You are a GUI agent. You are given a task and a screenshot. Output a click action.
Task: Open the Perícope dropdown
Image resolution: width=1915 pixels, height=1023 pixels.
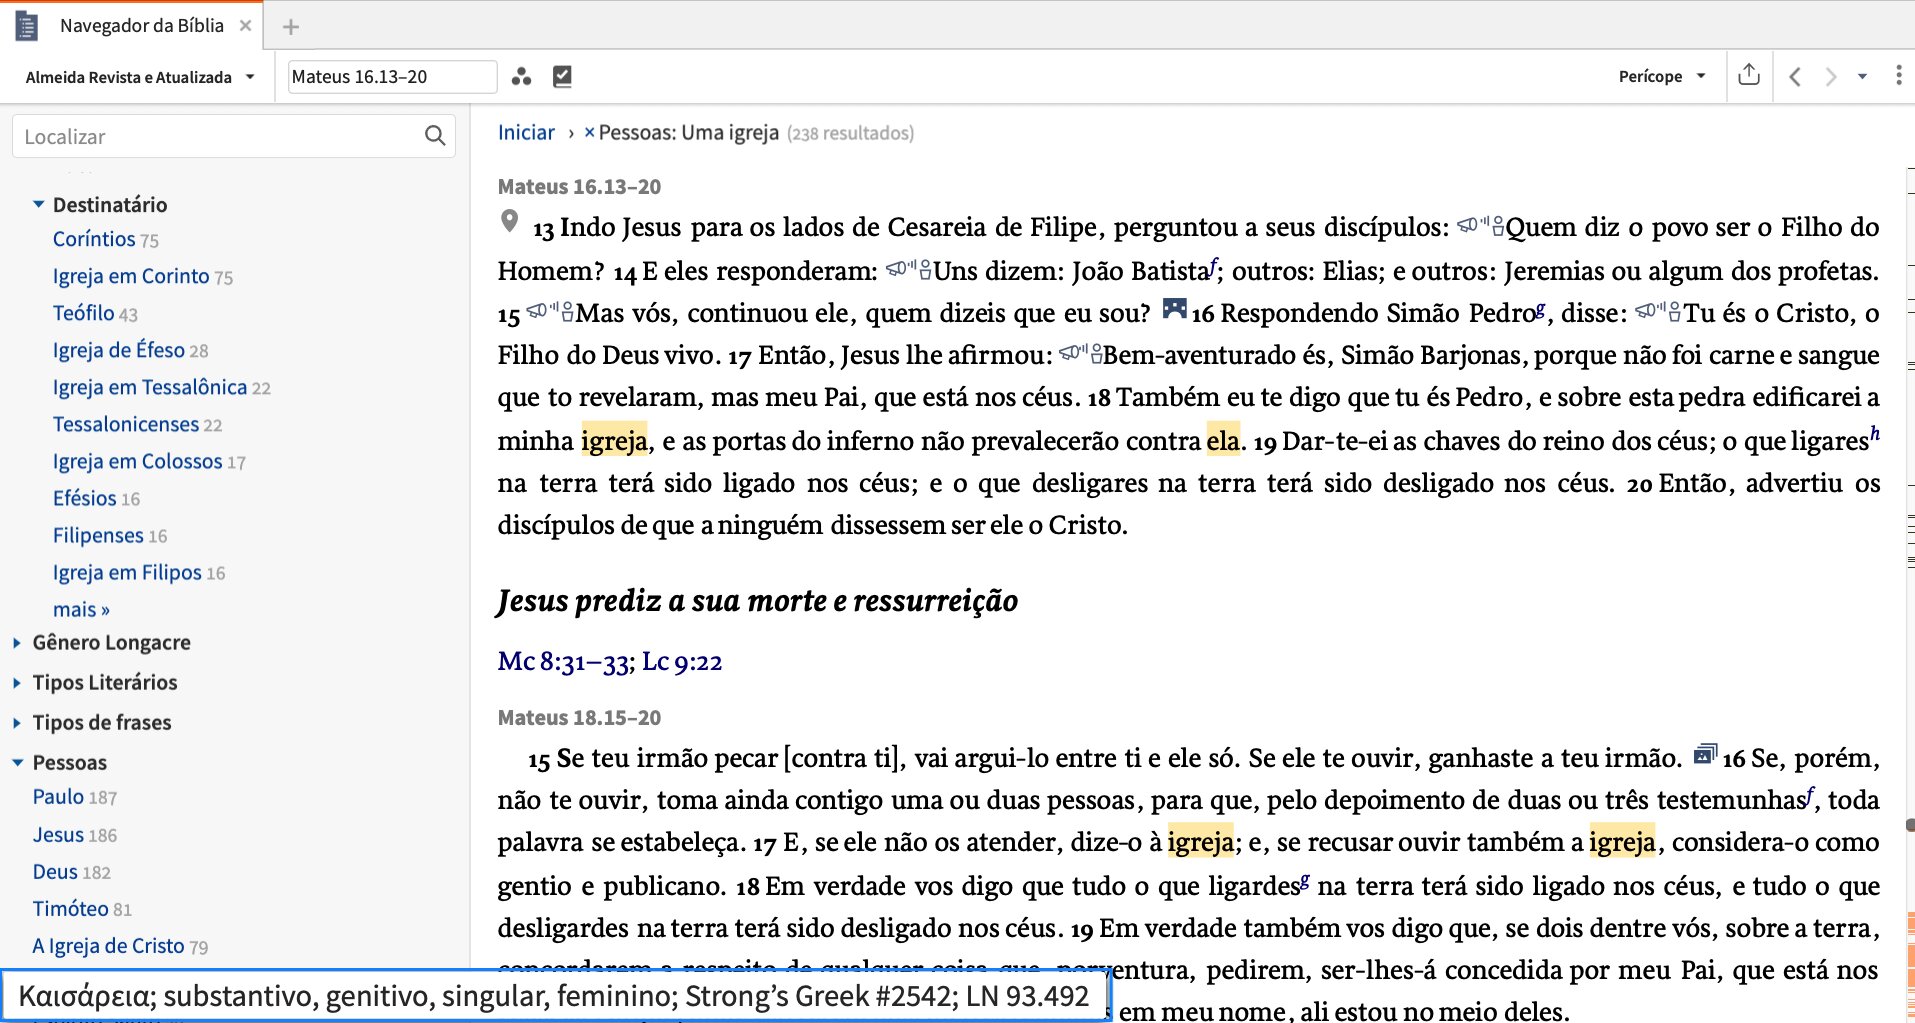pyautogui.click(x=1662, y=77)
